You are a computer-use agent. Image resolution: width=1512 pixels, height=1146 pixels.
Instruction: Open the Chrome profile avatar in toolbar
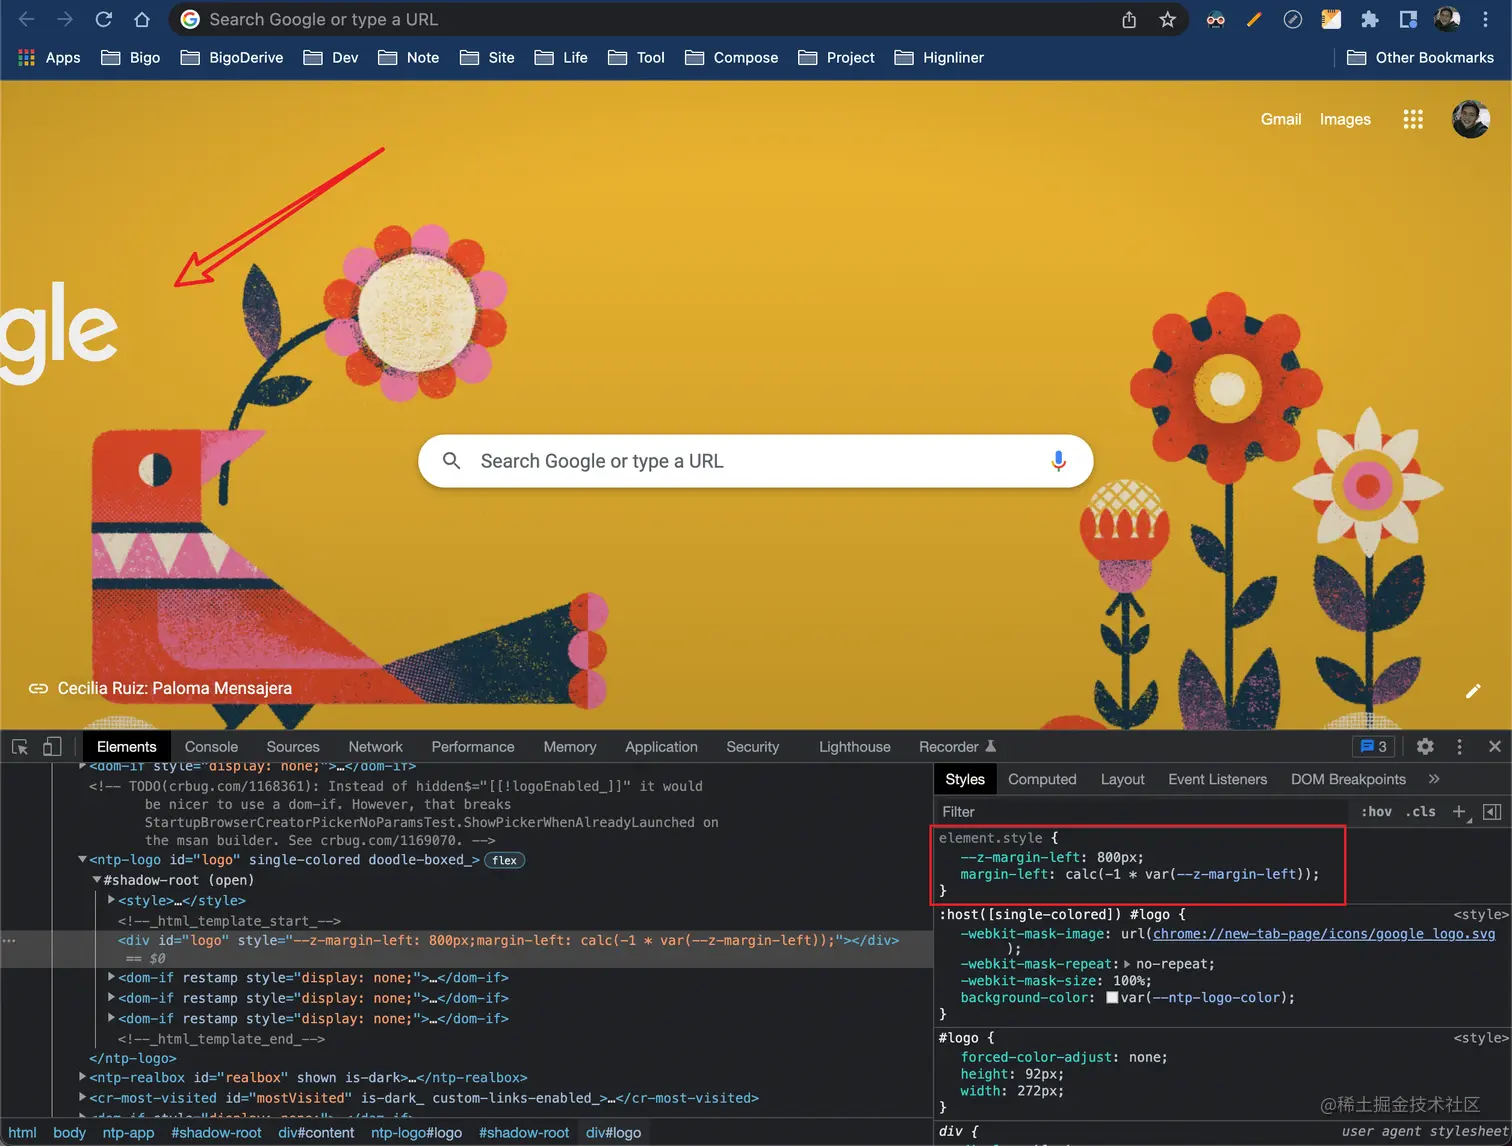point(1447,19)
